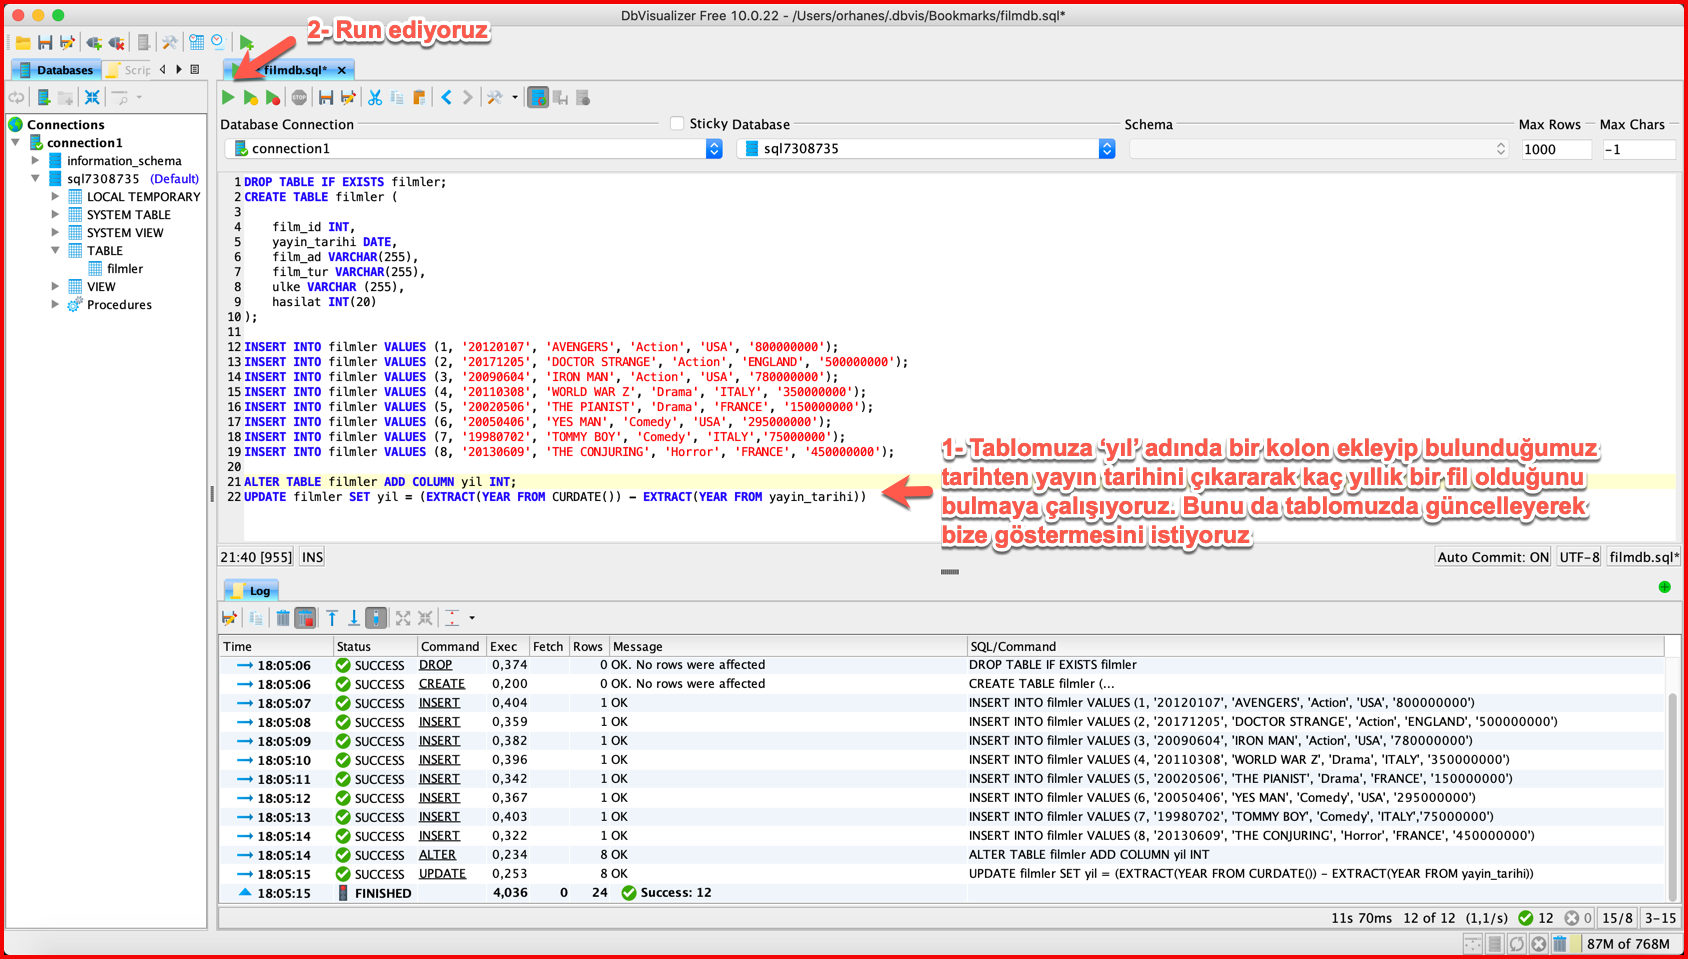
Task: Open the Log toolbar dropdown arrow
Action: 472,618
